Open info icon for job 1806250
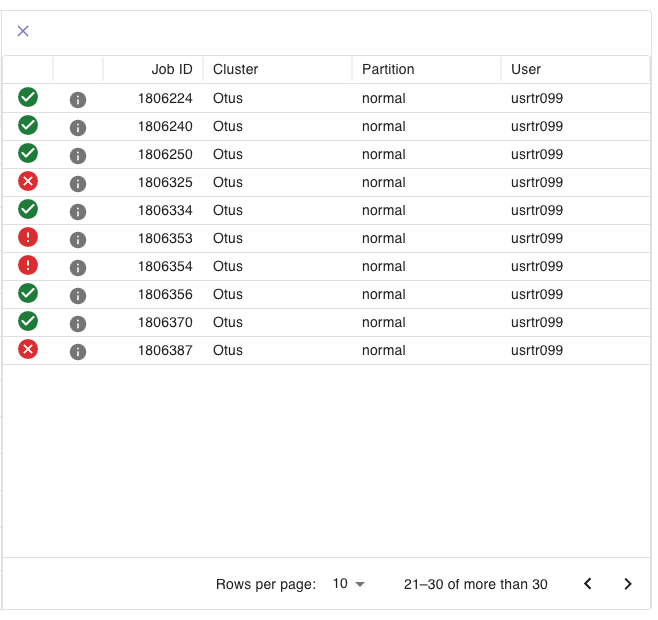 pyautogui.click(x=78, y=156)
